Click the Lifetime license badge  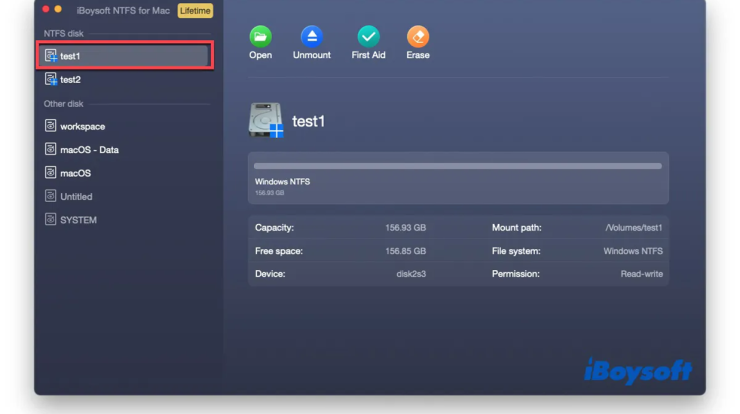pos(195,10)
